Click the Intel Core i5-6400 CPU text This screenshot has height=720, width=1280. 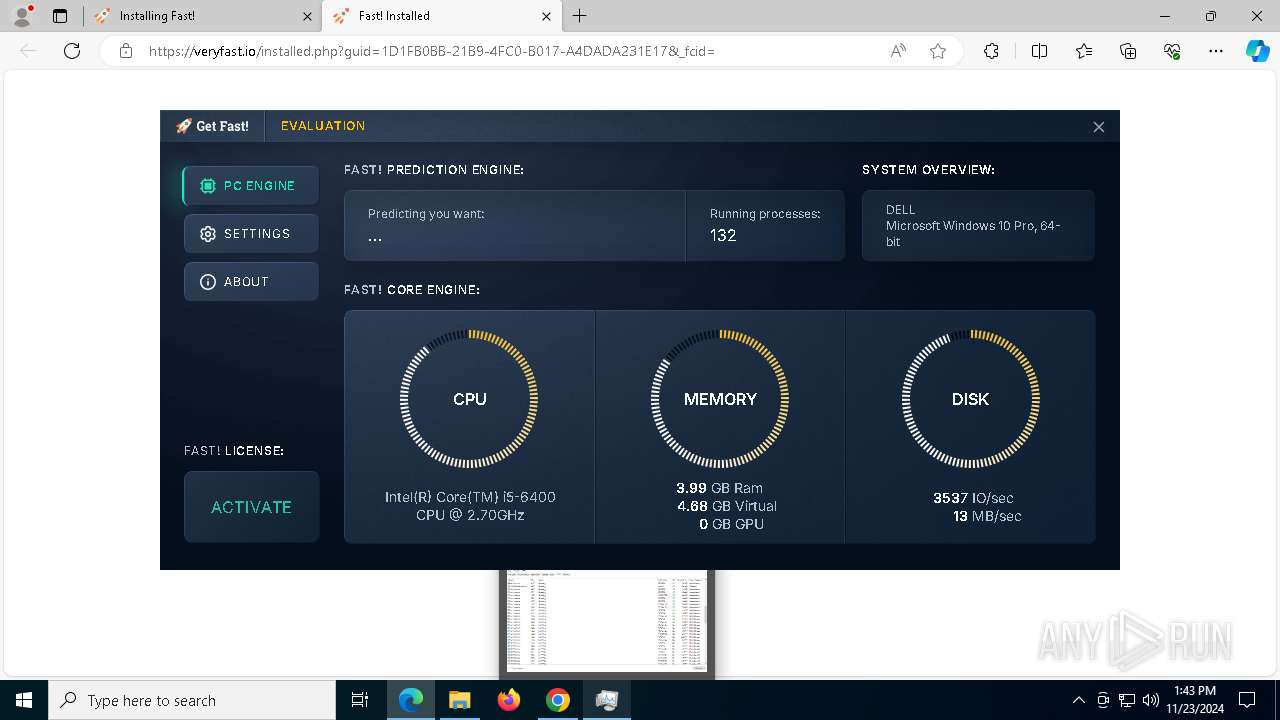[x=470, y=506]
